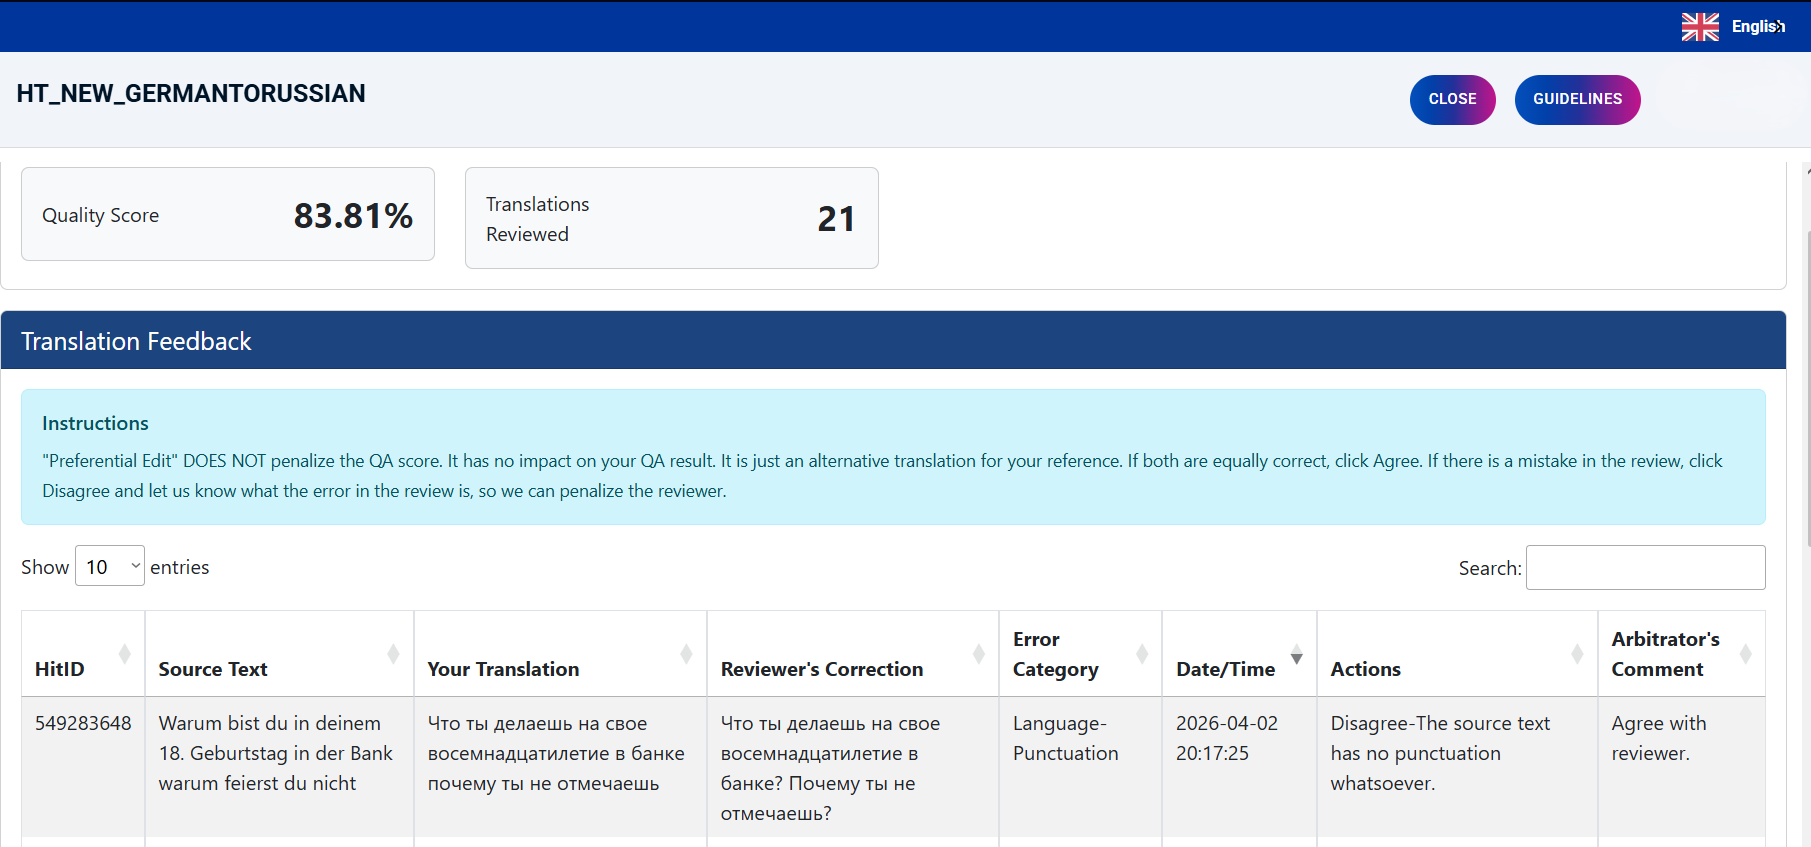Click the Date/Time descending sort arrow

click(1297, 656)
